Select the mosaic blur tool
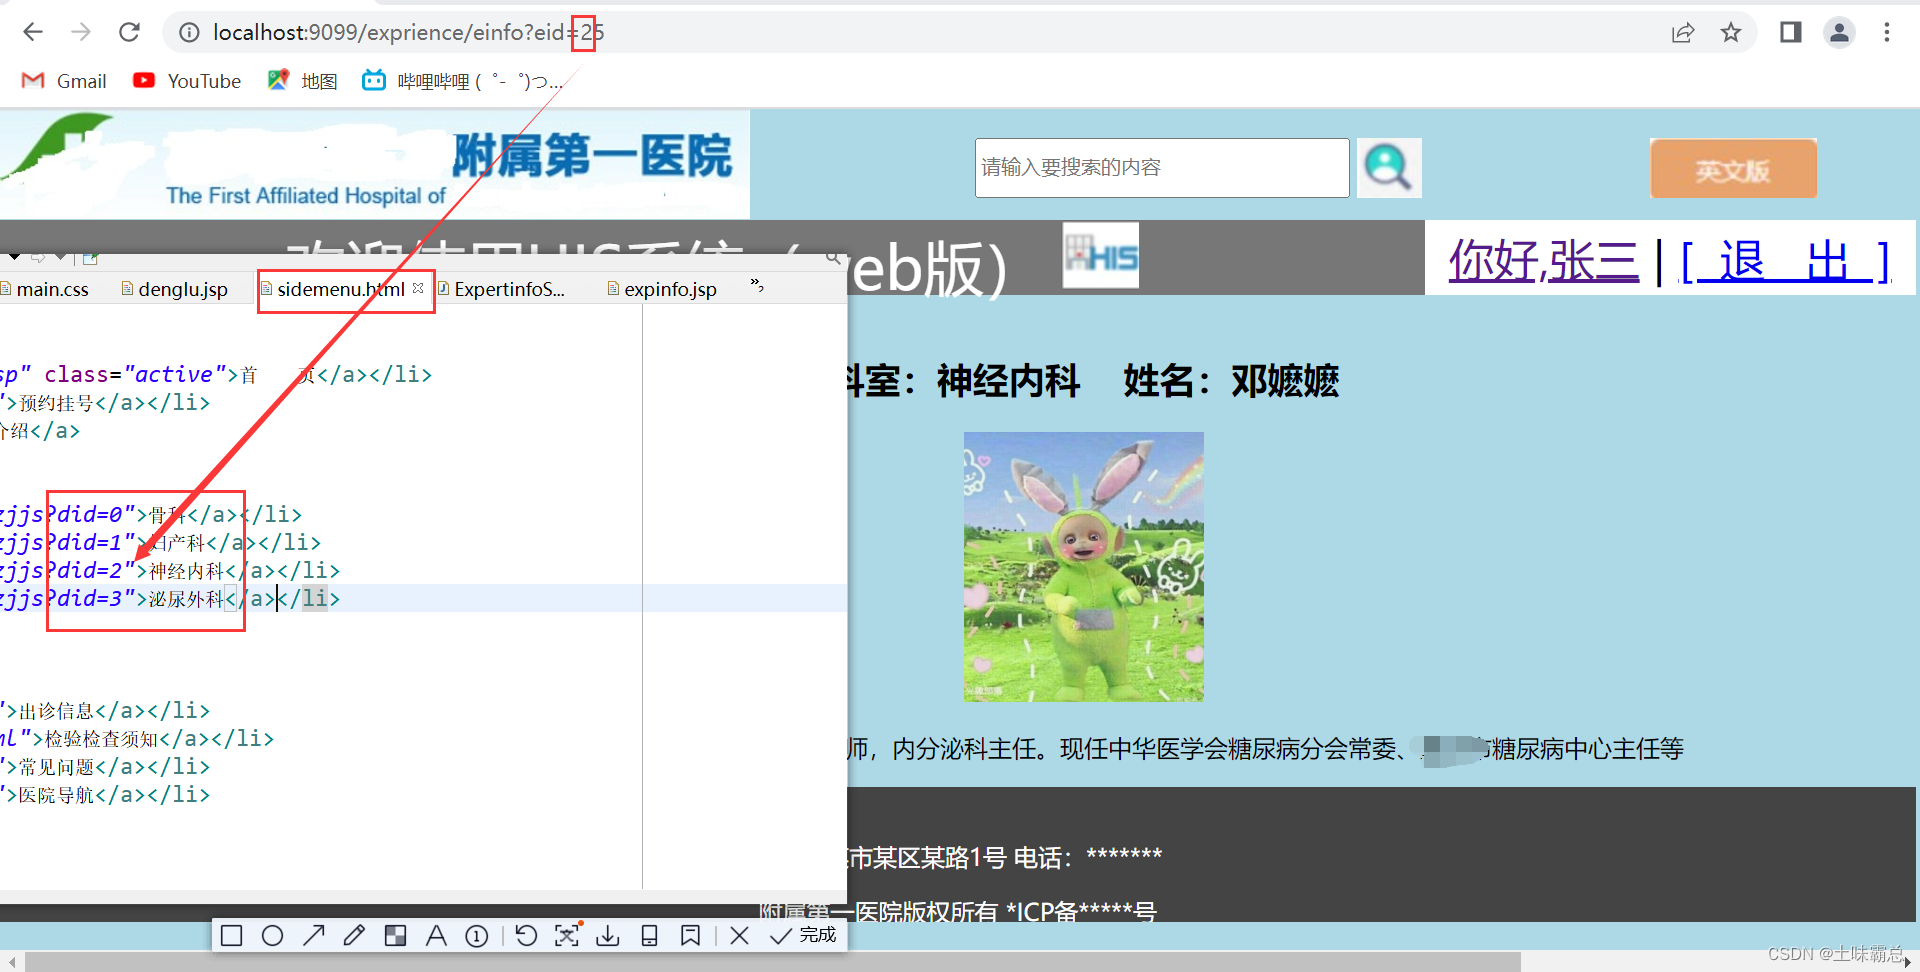The height and width of the screenshot is (972, 1920). (x=396, y=936)
